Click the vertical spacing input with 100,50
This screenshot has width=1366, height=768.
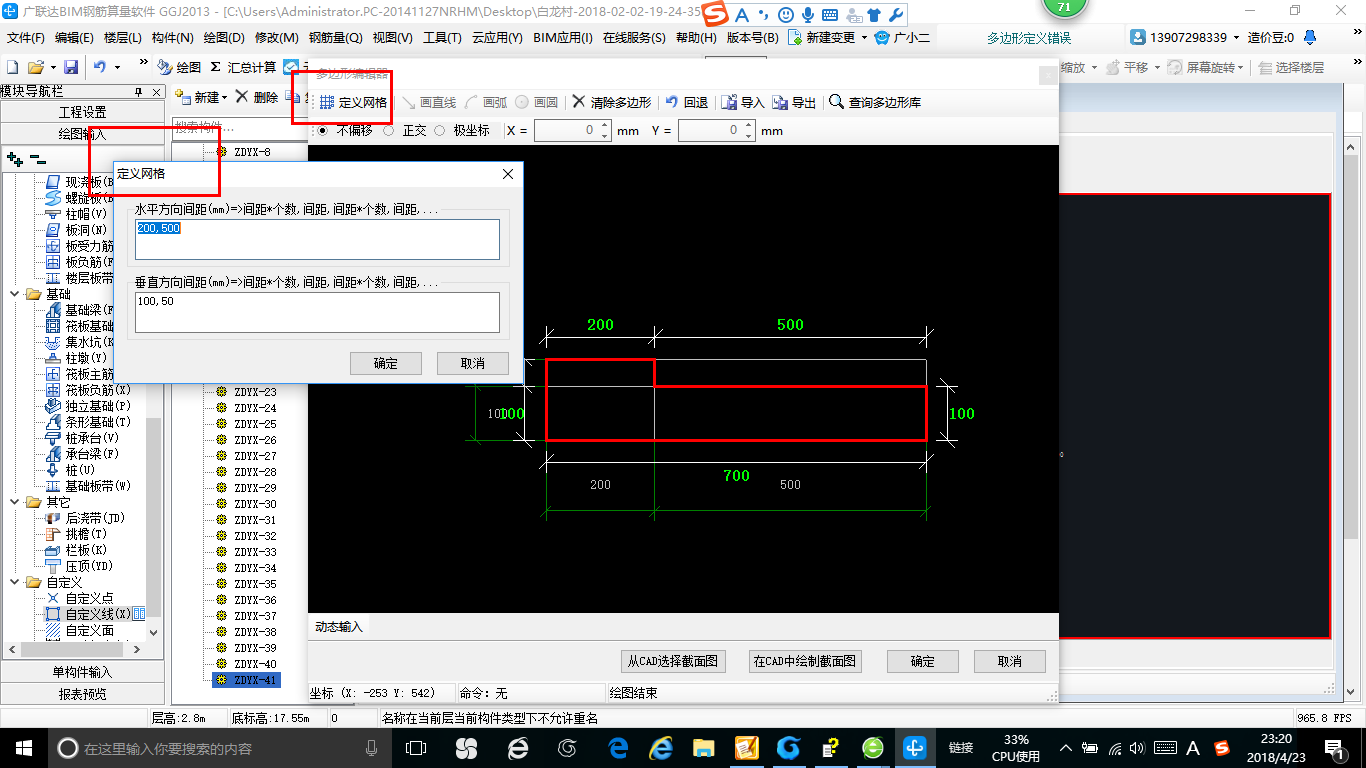[318, 312]
